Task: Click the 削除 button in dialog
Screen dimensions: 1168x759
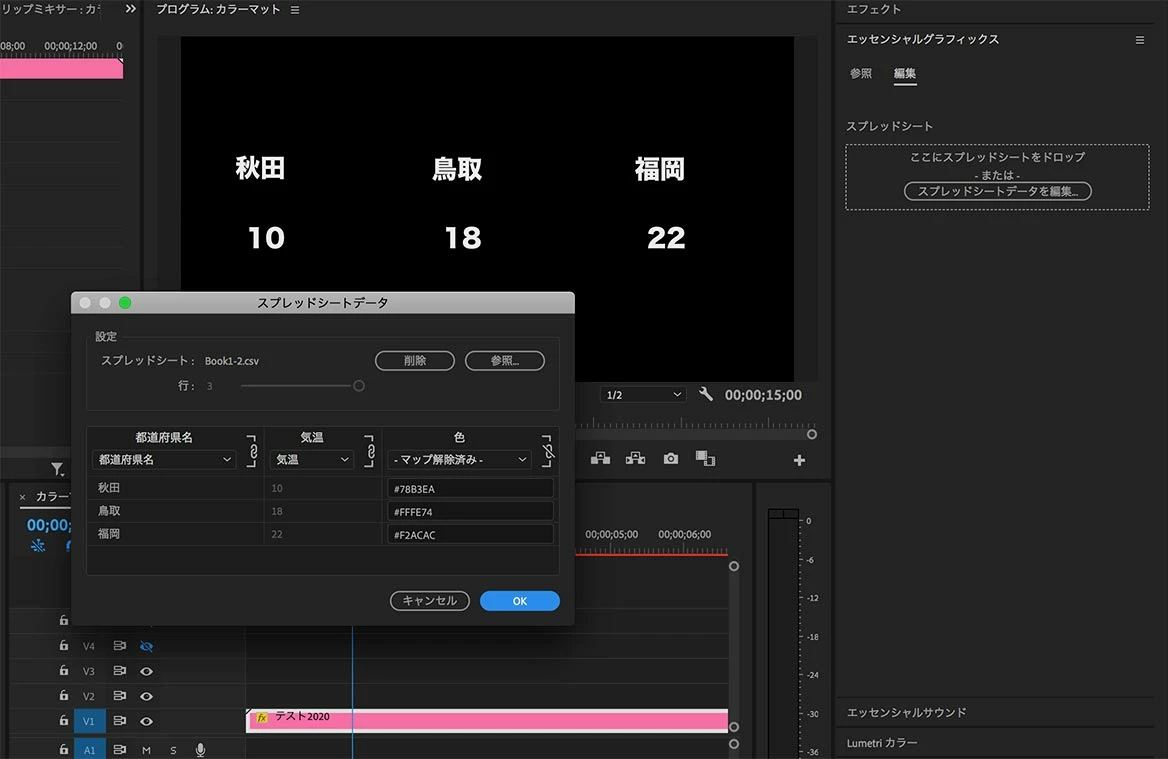Action: pyautogui.click(x=415, y=361)
